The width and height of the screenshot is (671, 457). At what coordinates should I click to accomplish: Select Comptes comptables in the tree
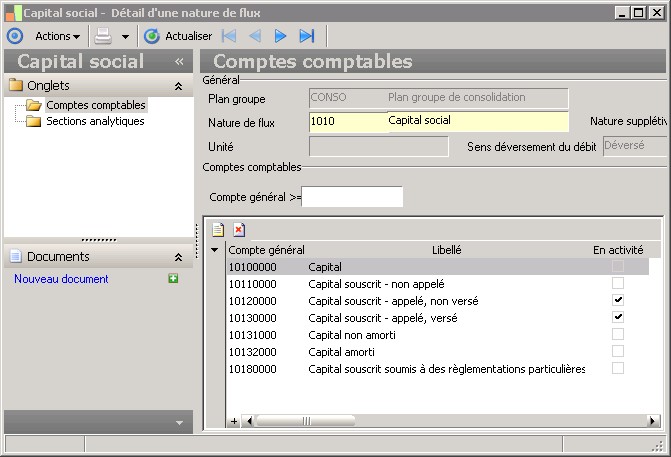96,105
